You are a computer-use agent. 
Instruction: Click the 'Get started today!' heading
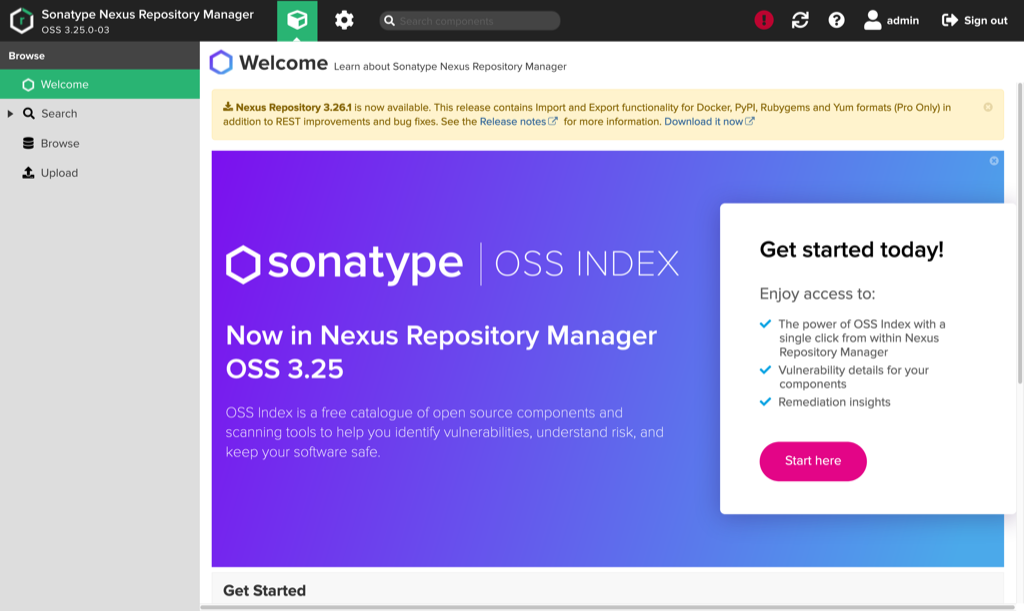coord(852,249)
